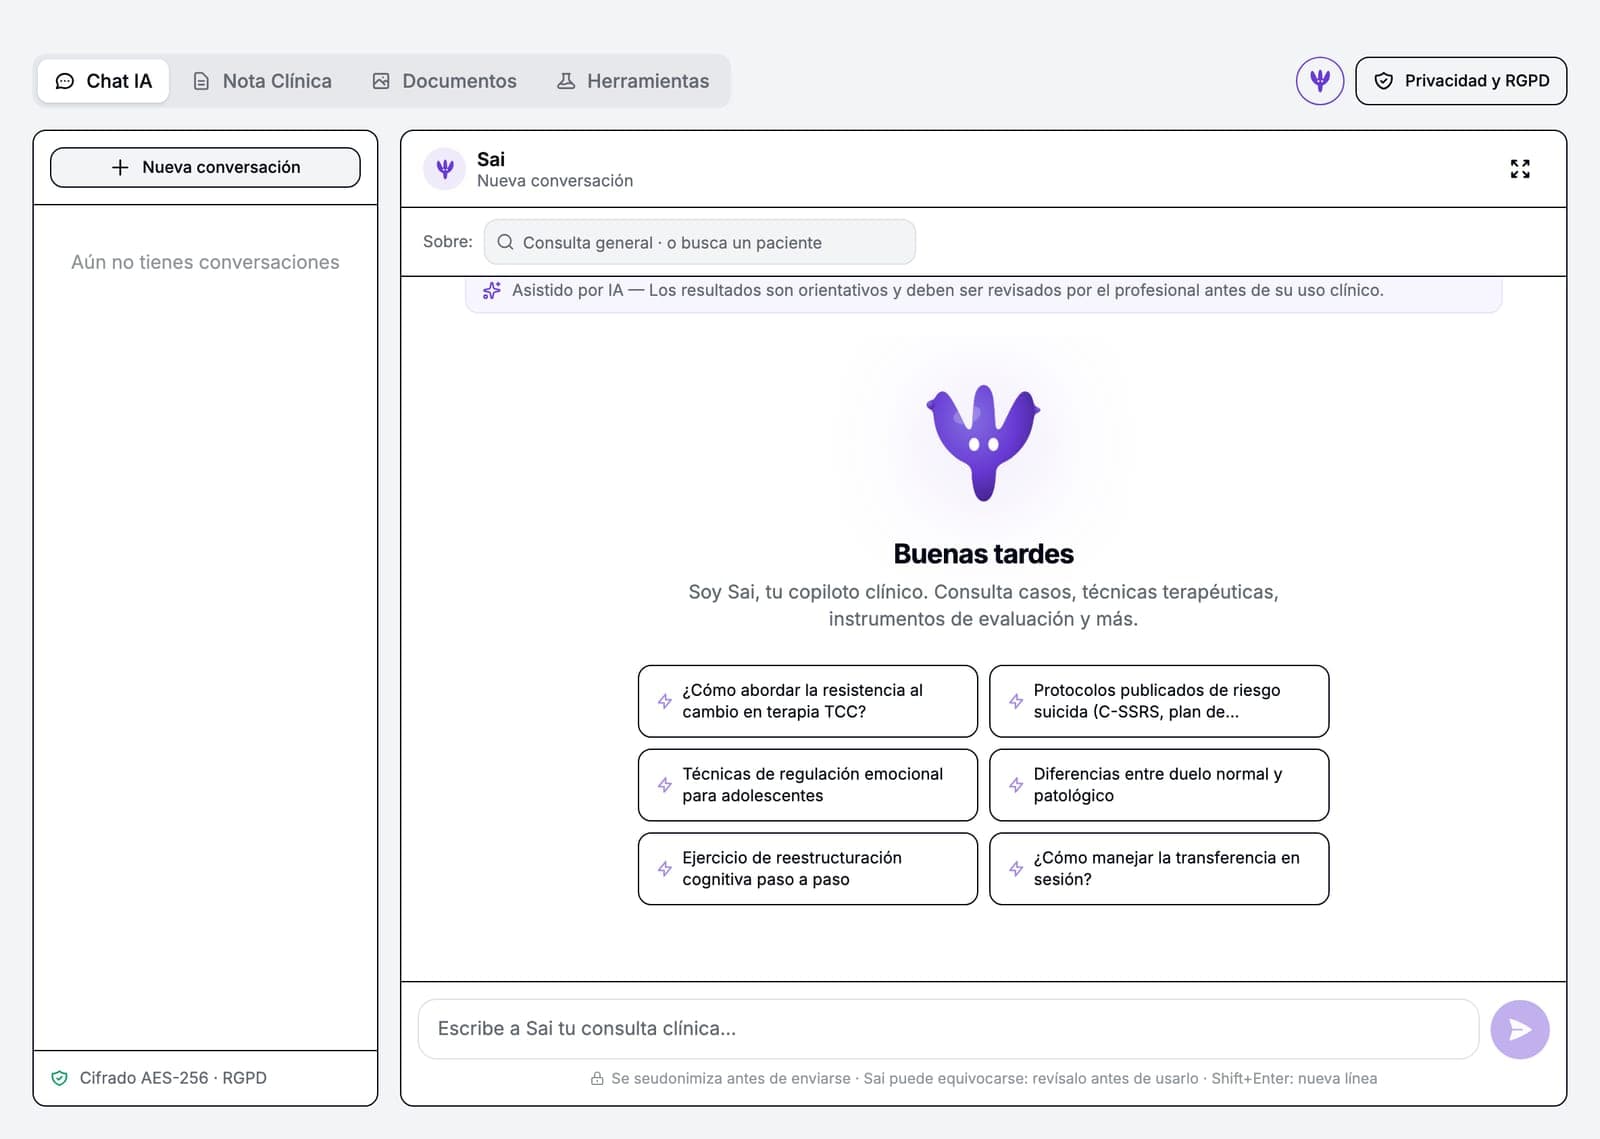The image size is (1600, 1139).
Task: Focus the patient search field
Action: pos(699,242)
